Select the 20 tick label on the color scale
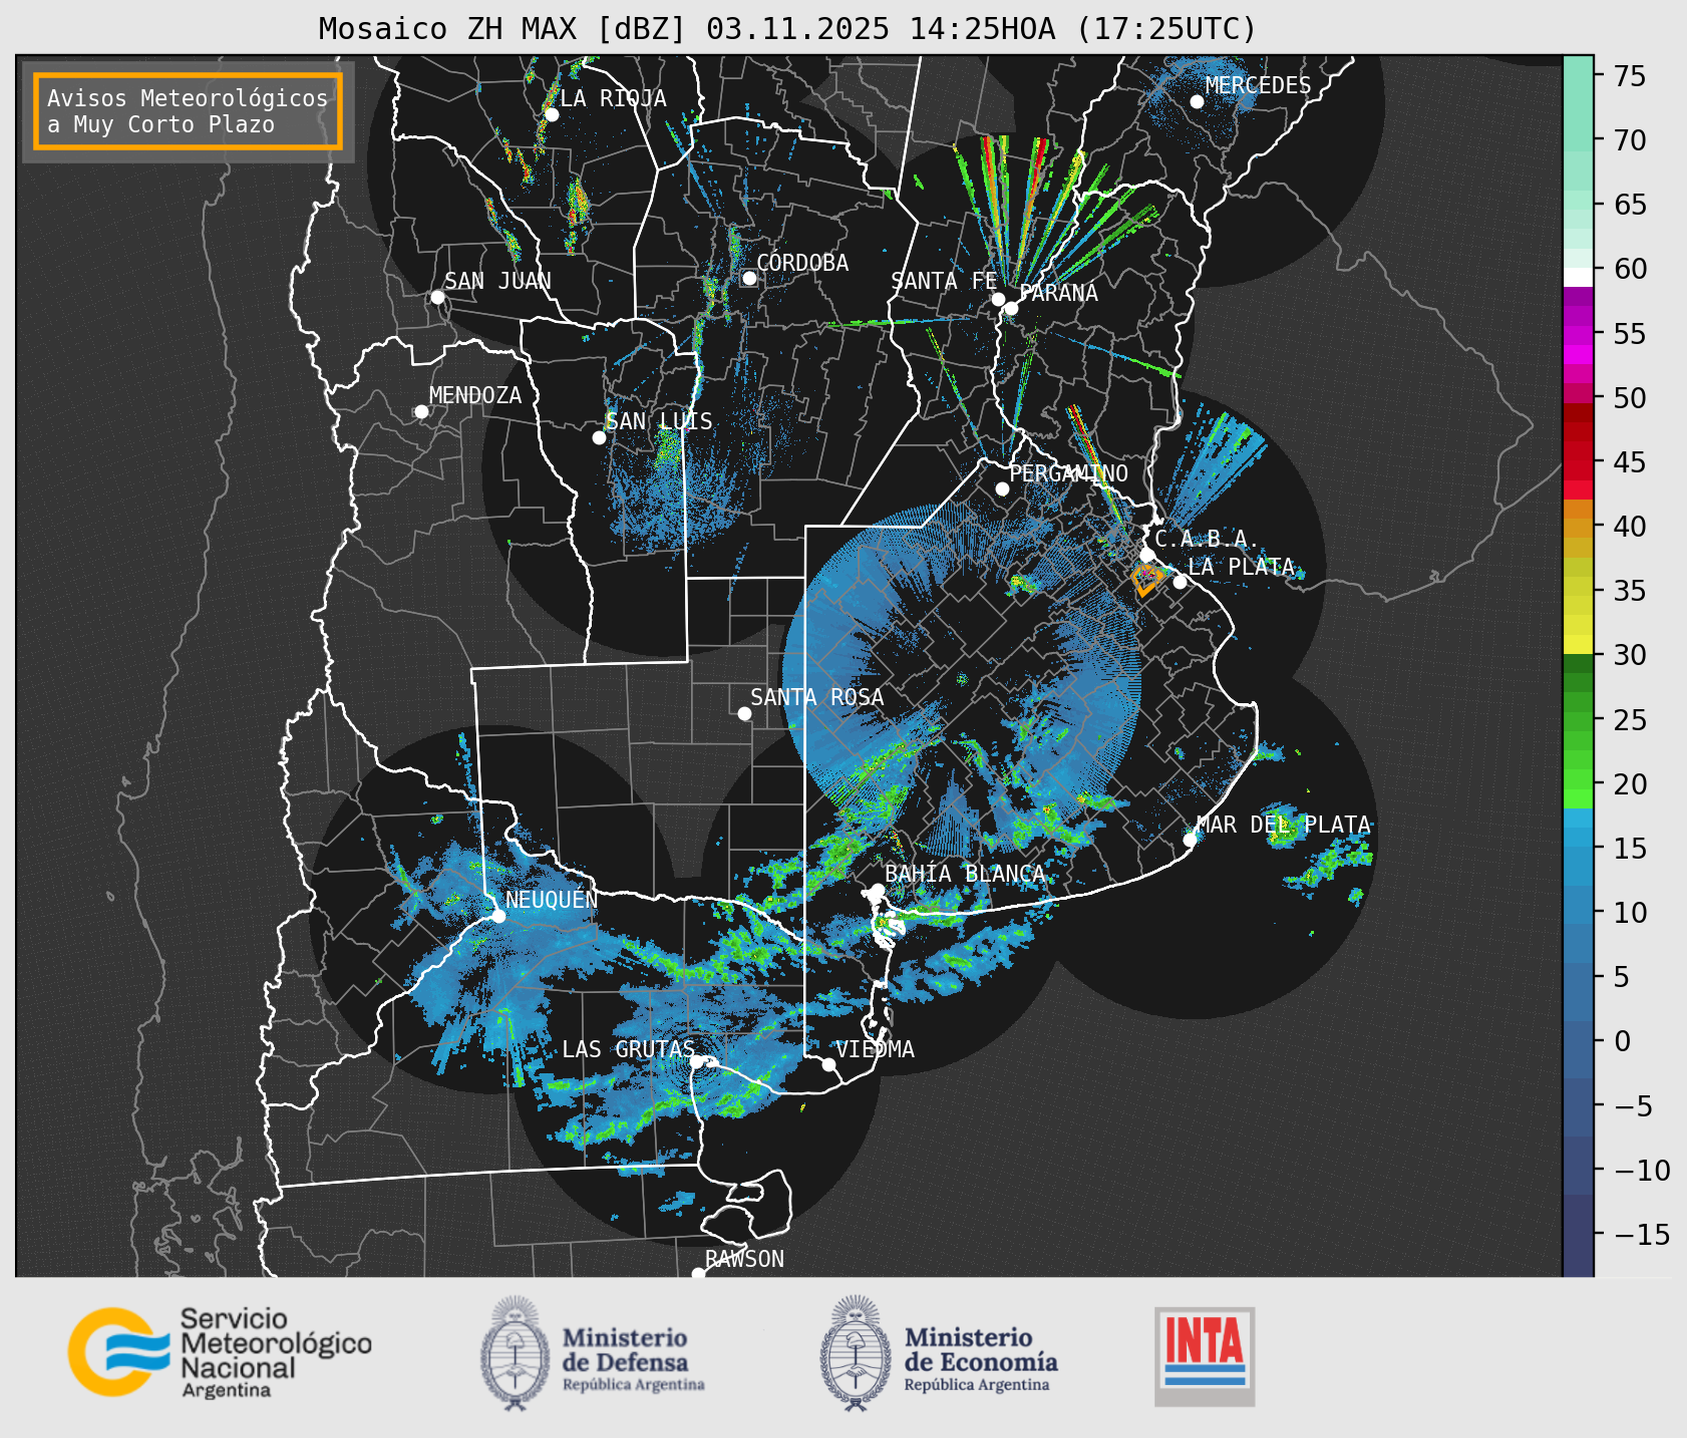The image size is (1687, 1438). pos(1629,784)
